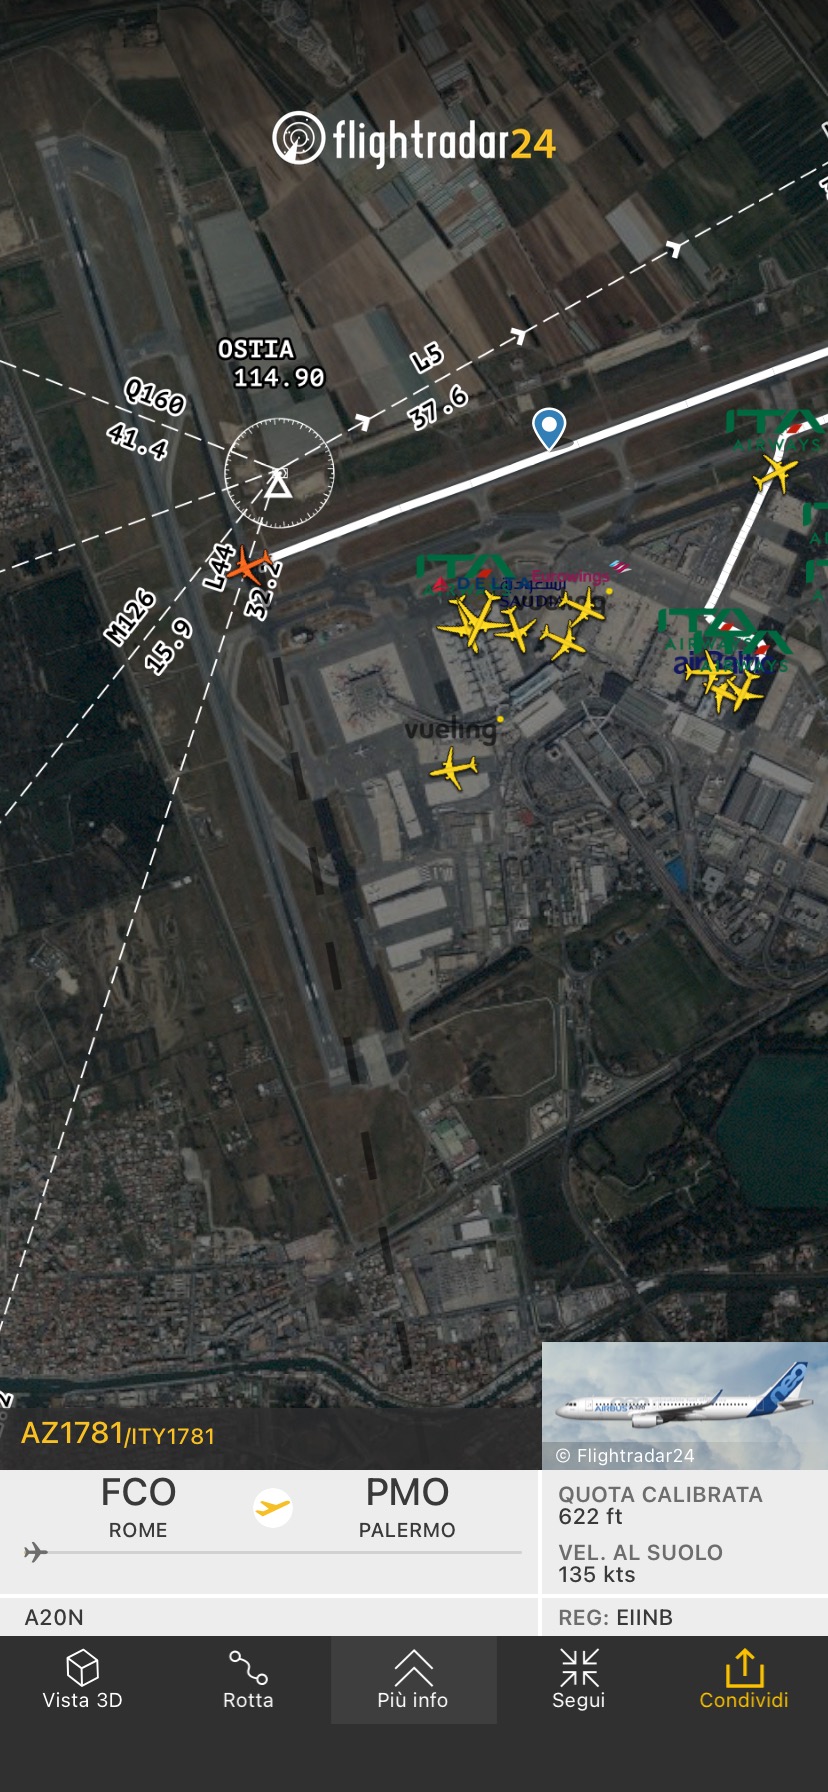Tap the AZ1781 flight number header
Screen dimensions: 828x1792
[118, 1434]
